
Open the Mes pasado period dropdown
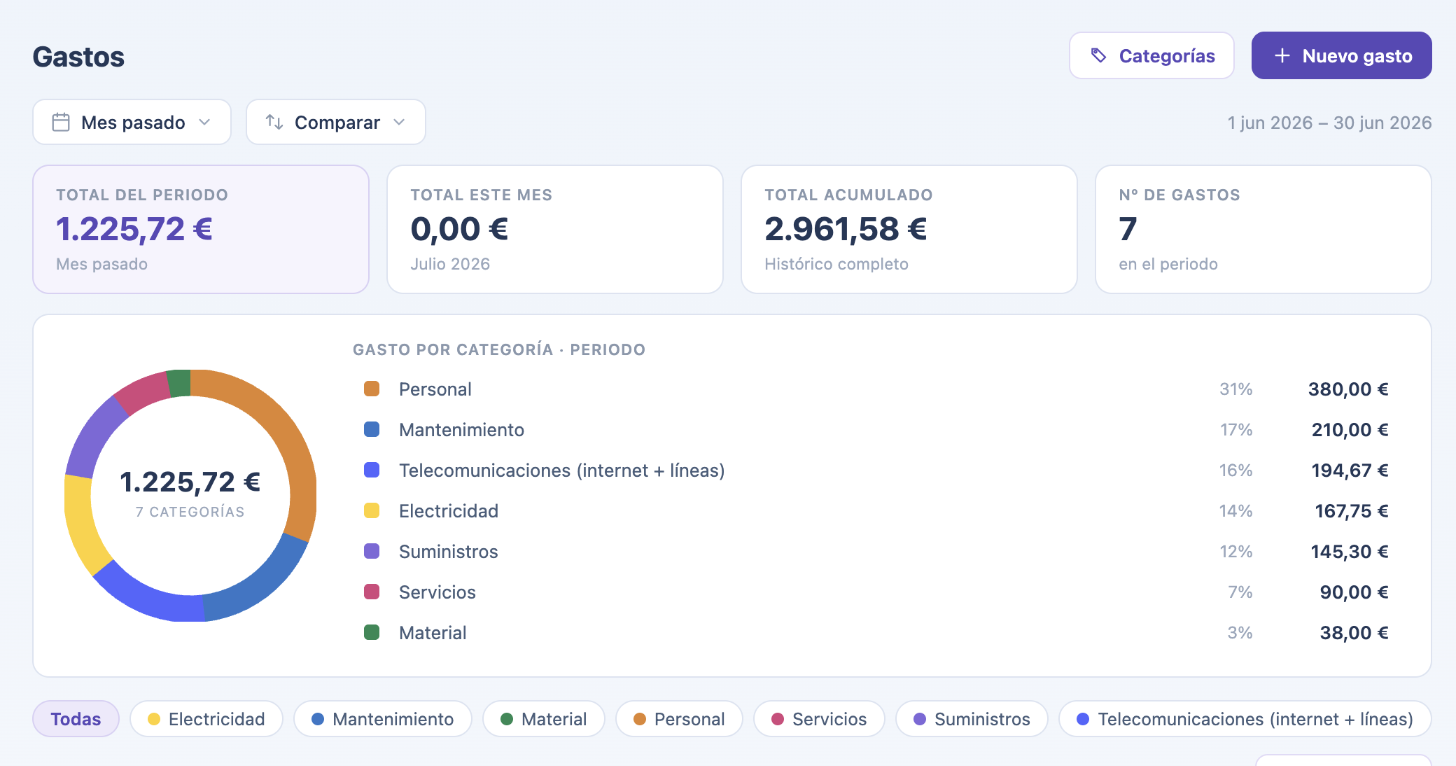[x=132, y=122]
